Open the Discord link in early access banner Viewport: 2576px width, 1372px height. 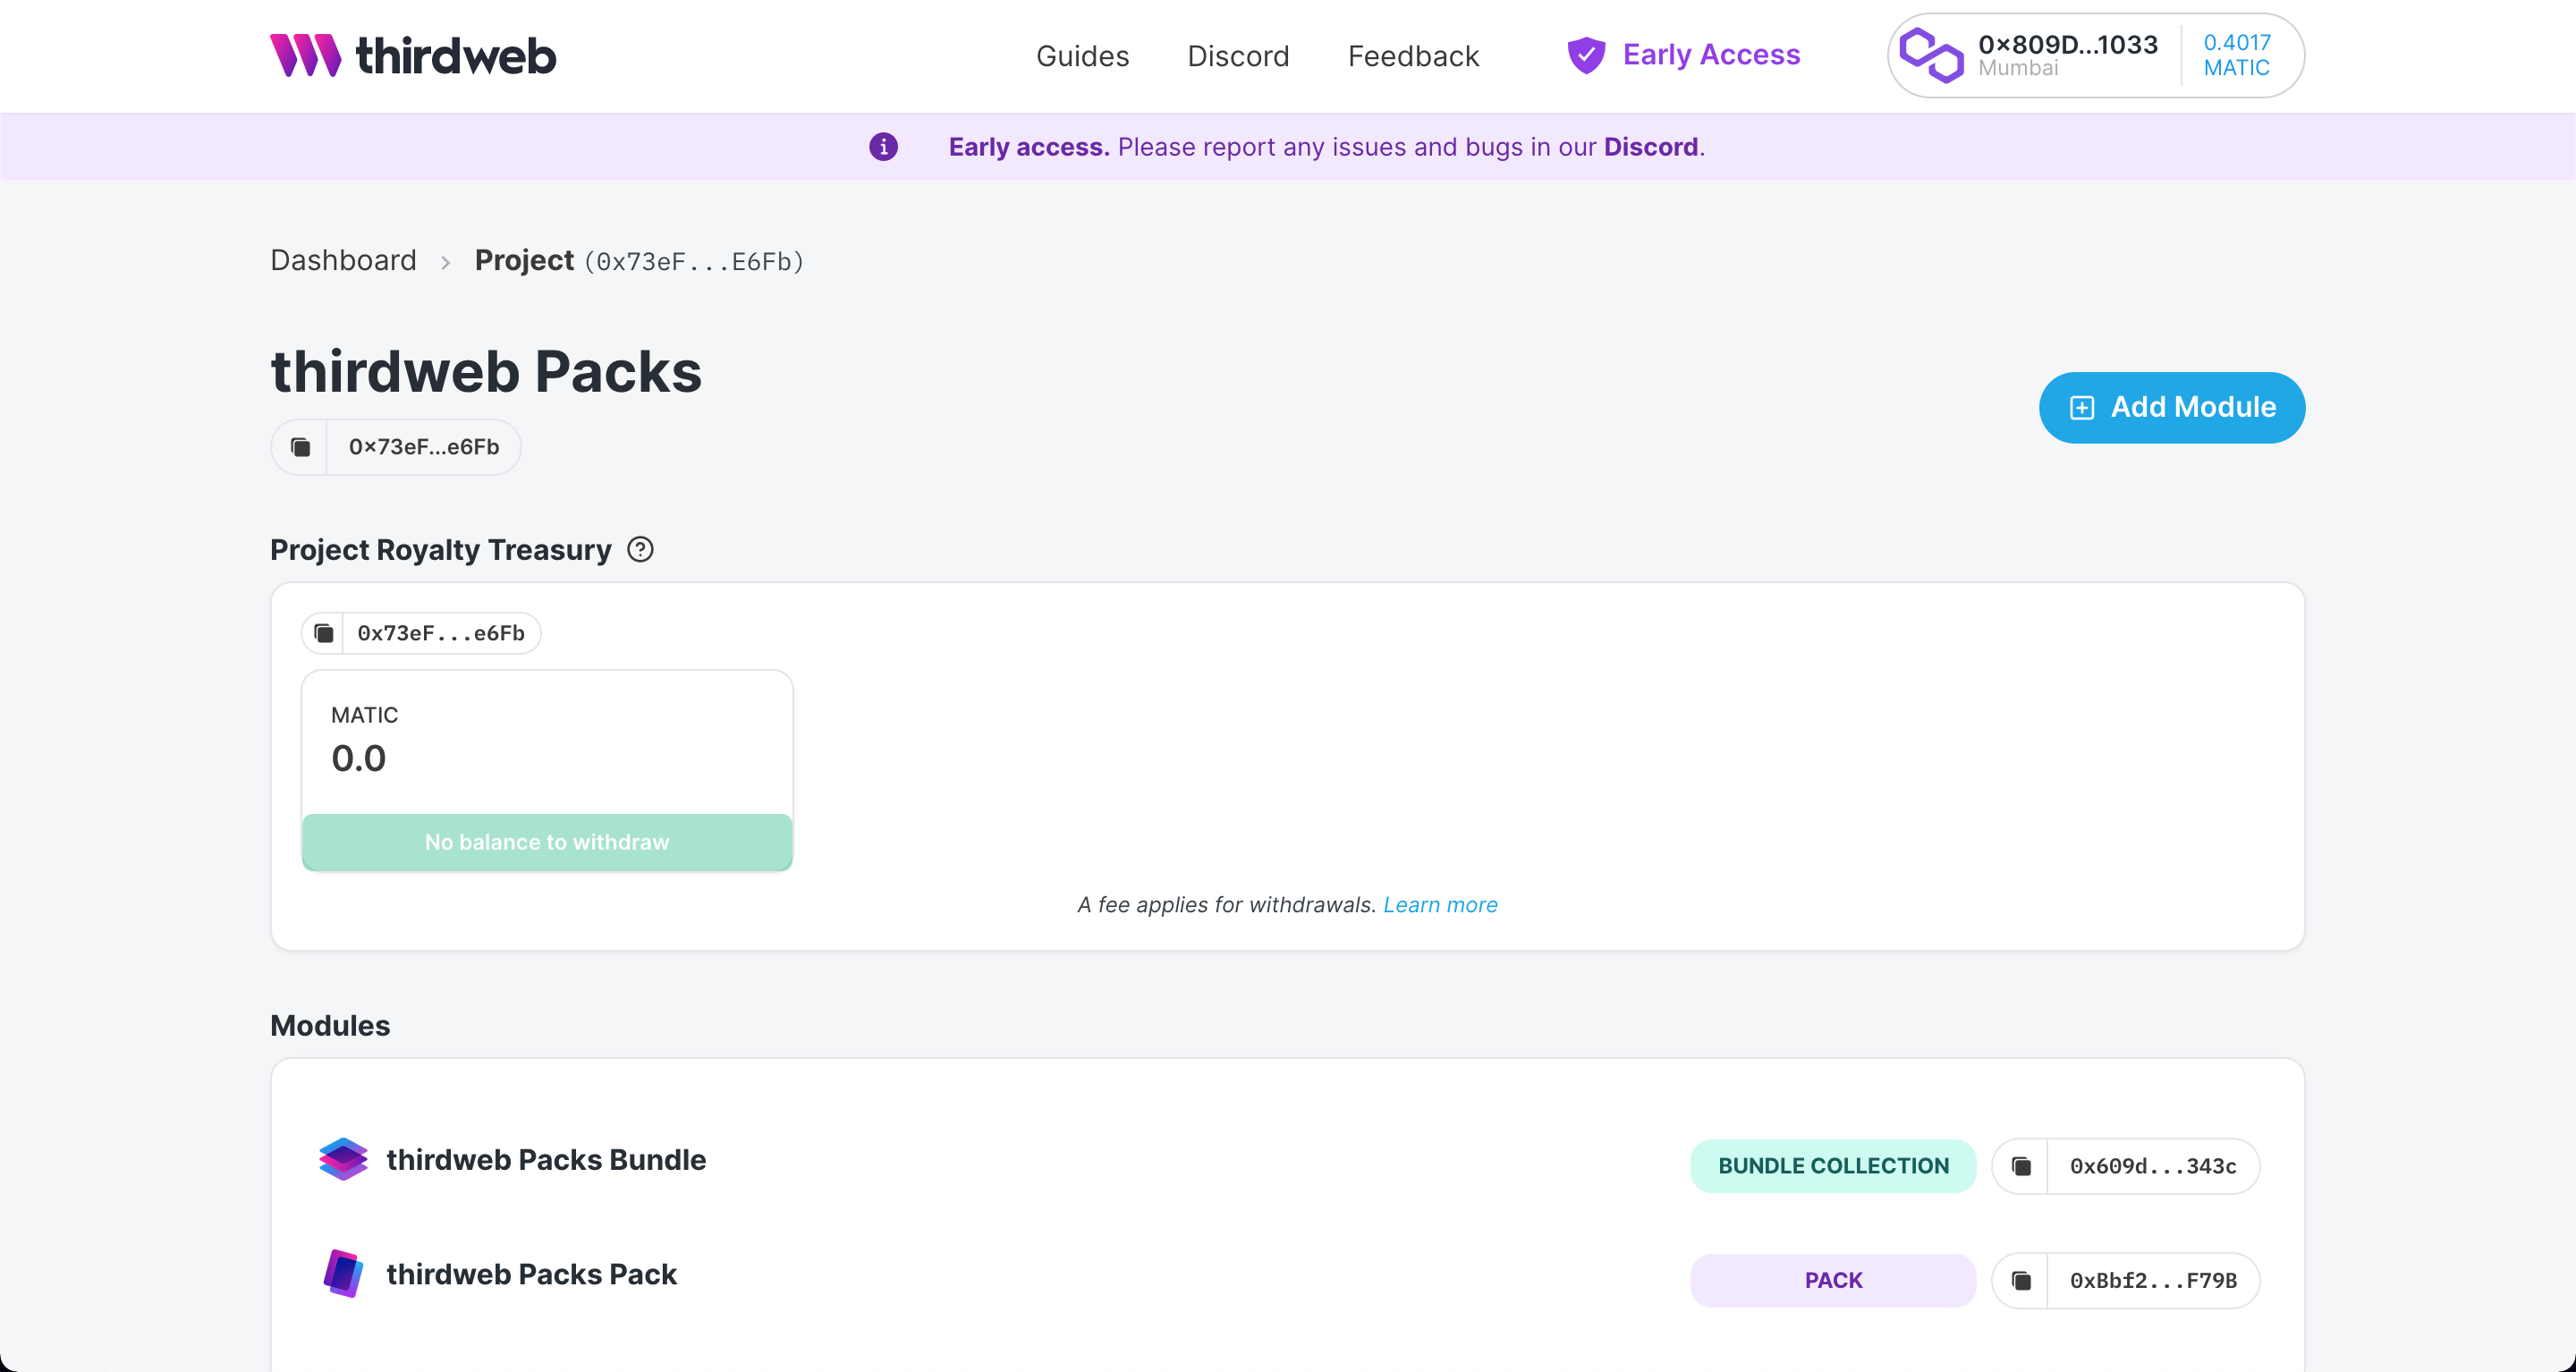[x=1650, y=147]
